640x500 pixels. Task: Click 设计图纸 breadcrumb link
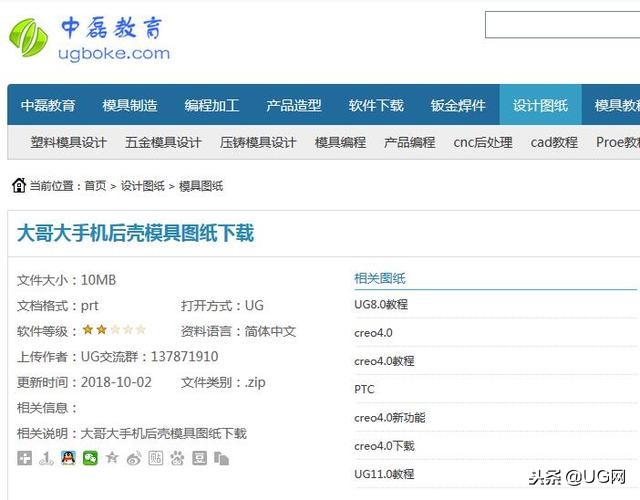pyautogui.click(x=143, y=186)
